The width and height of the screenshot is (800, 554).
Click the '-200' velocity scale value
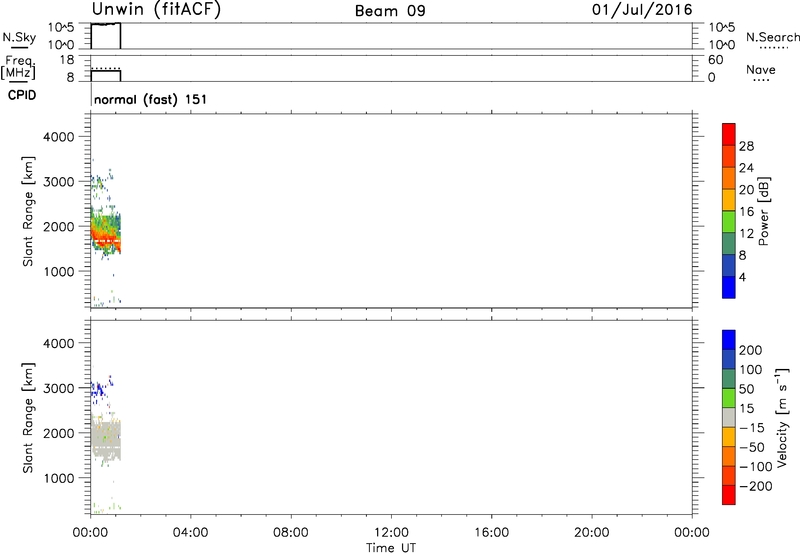756,486
